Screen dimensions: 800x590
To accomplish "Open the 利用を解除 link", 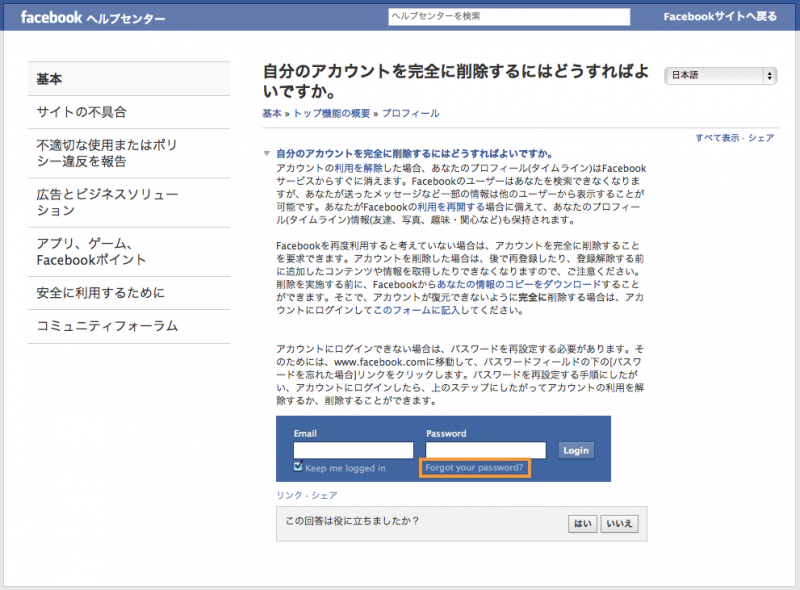I will 358,168.
